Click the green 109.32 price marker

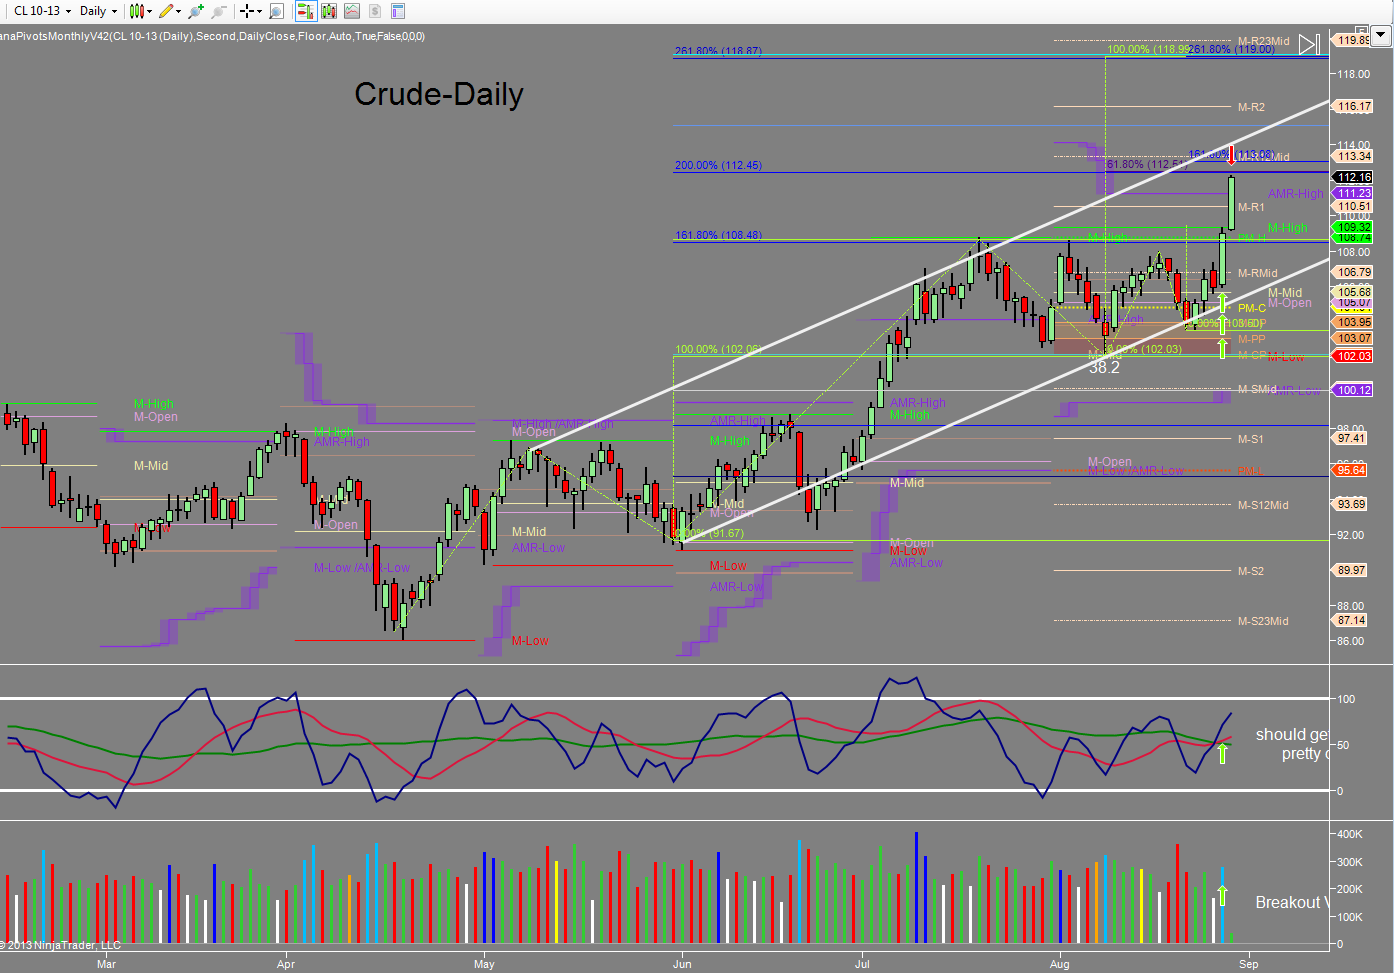[1354, 228]
